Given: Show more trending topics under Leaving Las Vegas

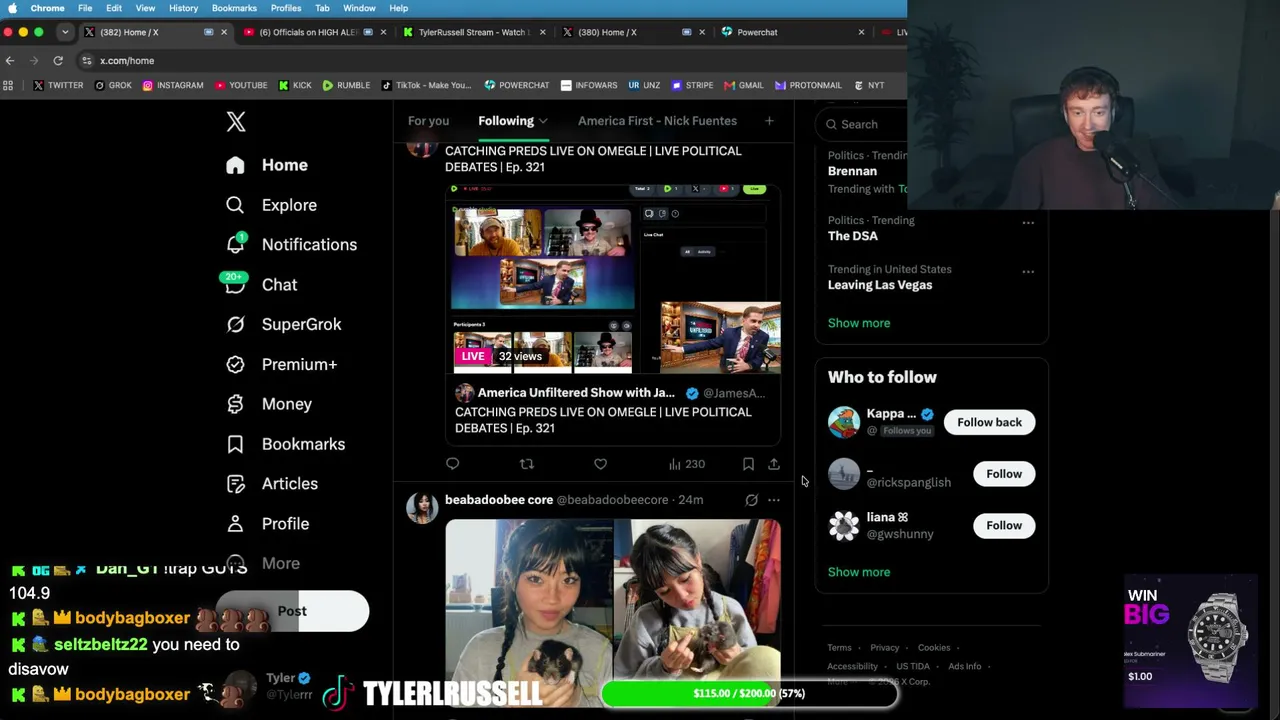Looking at the screenshot, I should pos(859,323).
